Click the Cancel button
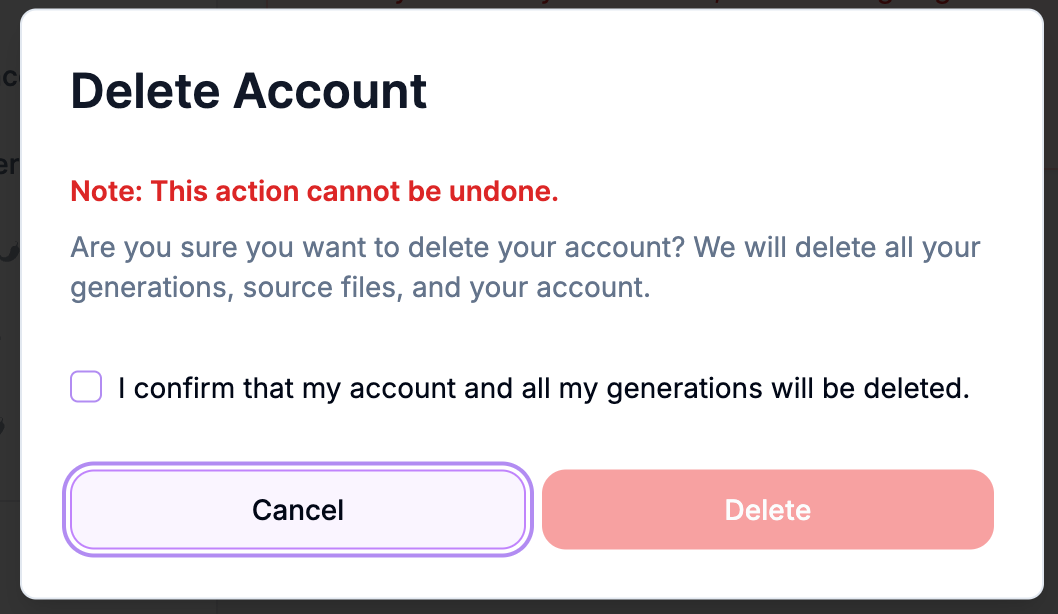This screenshot has height=614, width=1058. pyautogui.click(x=298, y=509)
